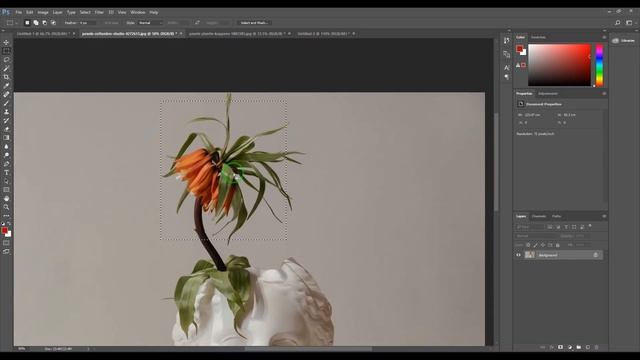Open the collapsed Paragraph panel icon
640x360 pixels.
(507, 77)
